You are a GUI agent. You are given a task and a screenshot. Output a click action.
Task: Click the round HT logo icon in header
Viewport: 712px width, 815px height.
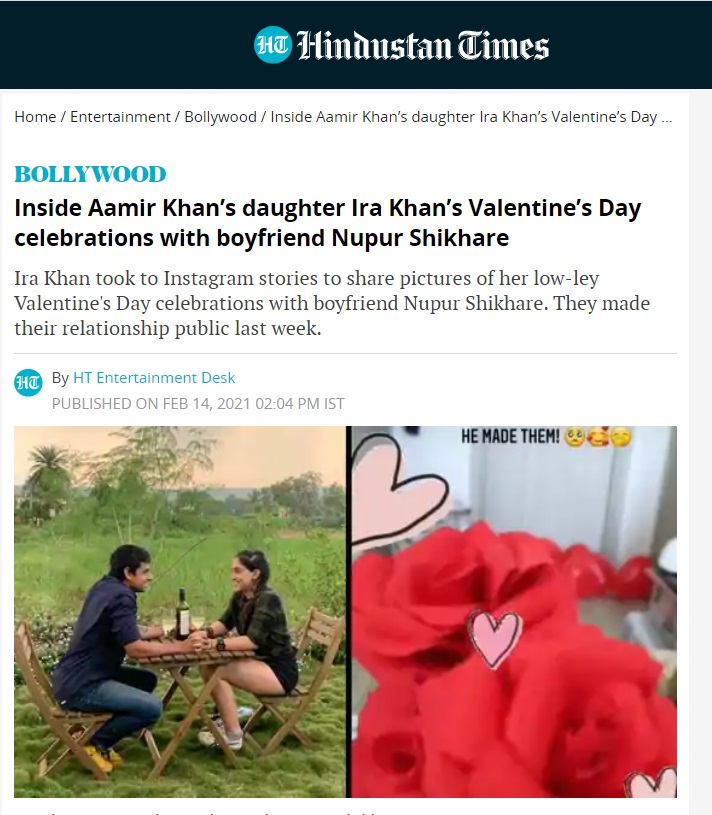[272, 45]
